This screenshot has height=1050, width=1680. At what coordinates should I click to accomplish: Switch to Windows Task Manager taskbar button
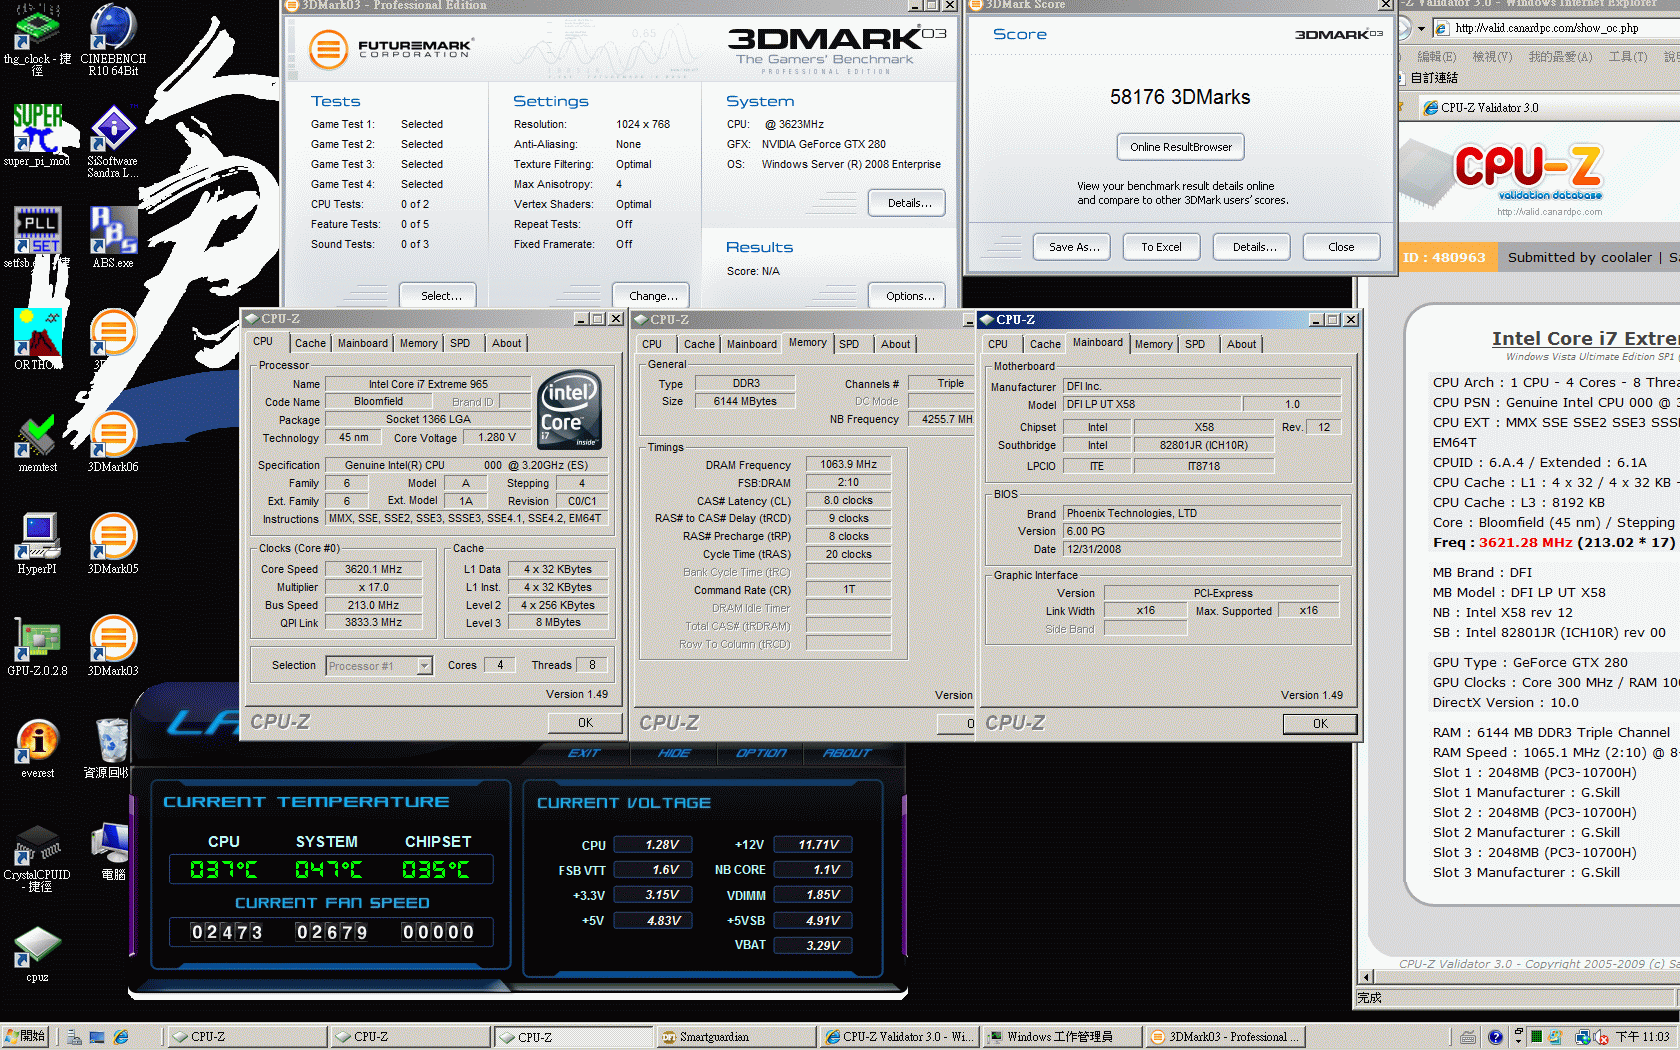pyautogui.click(x=1060, y=1037)
